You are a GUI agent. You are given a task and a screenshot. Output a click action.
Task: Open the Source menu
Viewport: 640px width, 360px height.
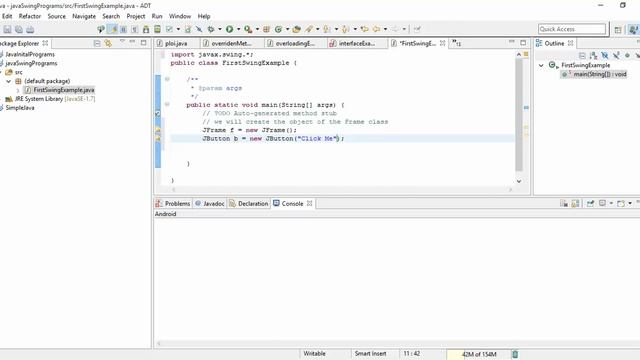56,16
